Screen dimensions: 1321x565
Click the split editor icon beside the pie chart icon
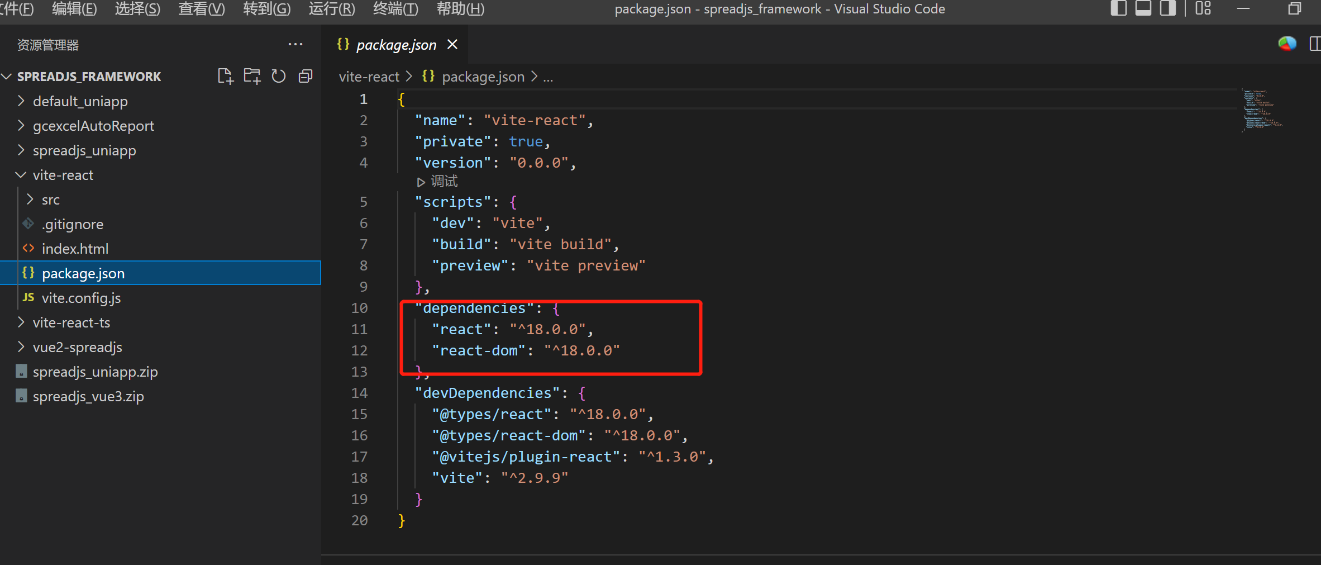tap(1314, 44)
